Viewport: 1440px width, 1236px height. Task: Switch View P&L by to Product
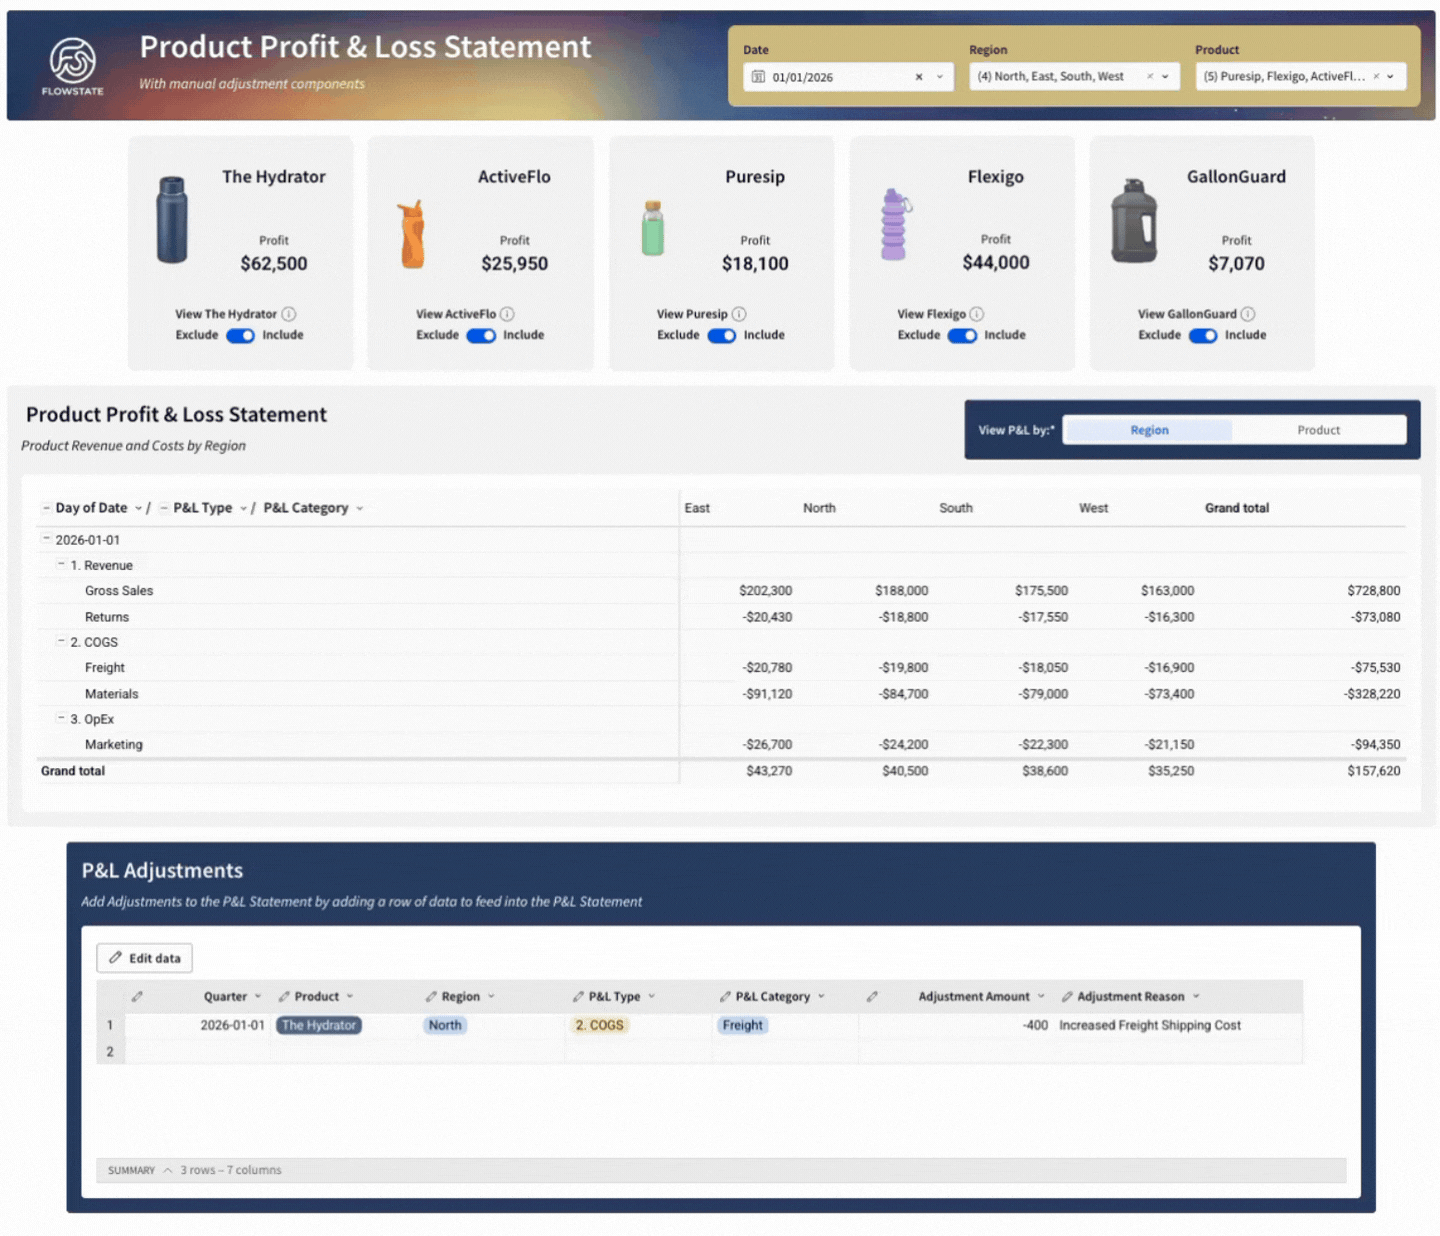click(1319, 429)
